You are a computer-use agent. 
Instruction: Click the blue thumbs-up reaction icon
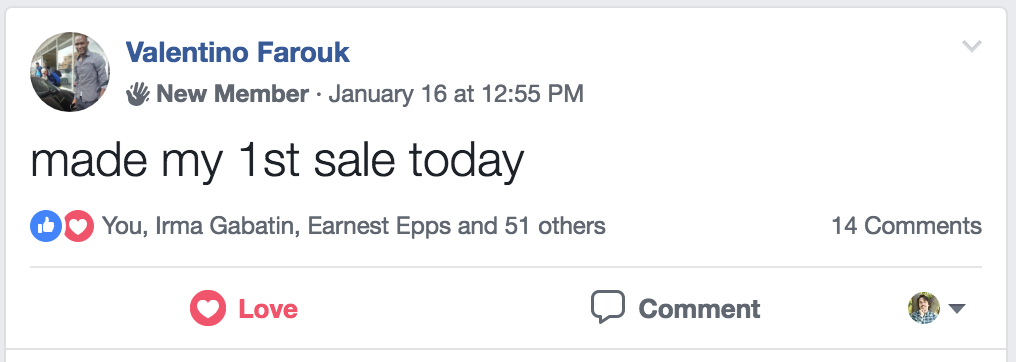point(46,227)
